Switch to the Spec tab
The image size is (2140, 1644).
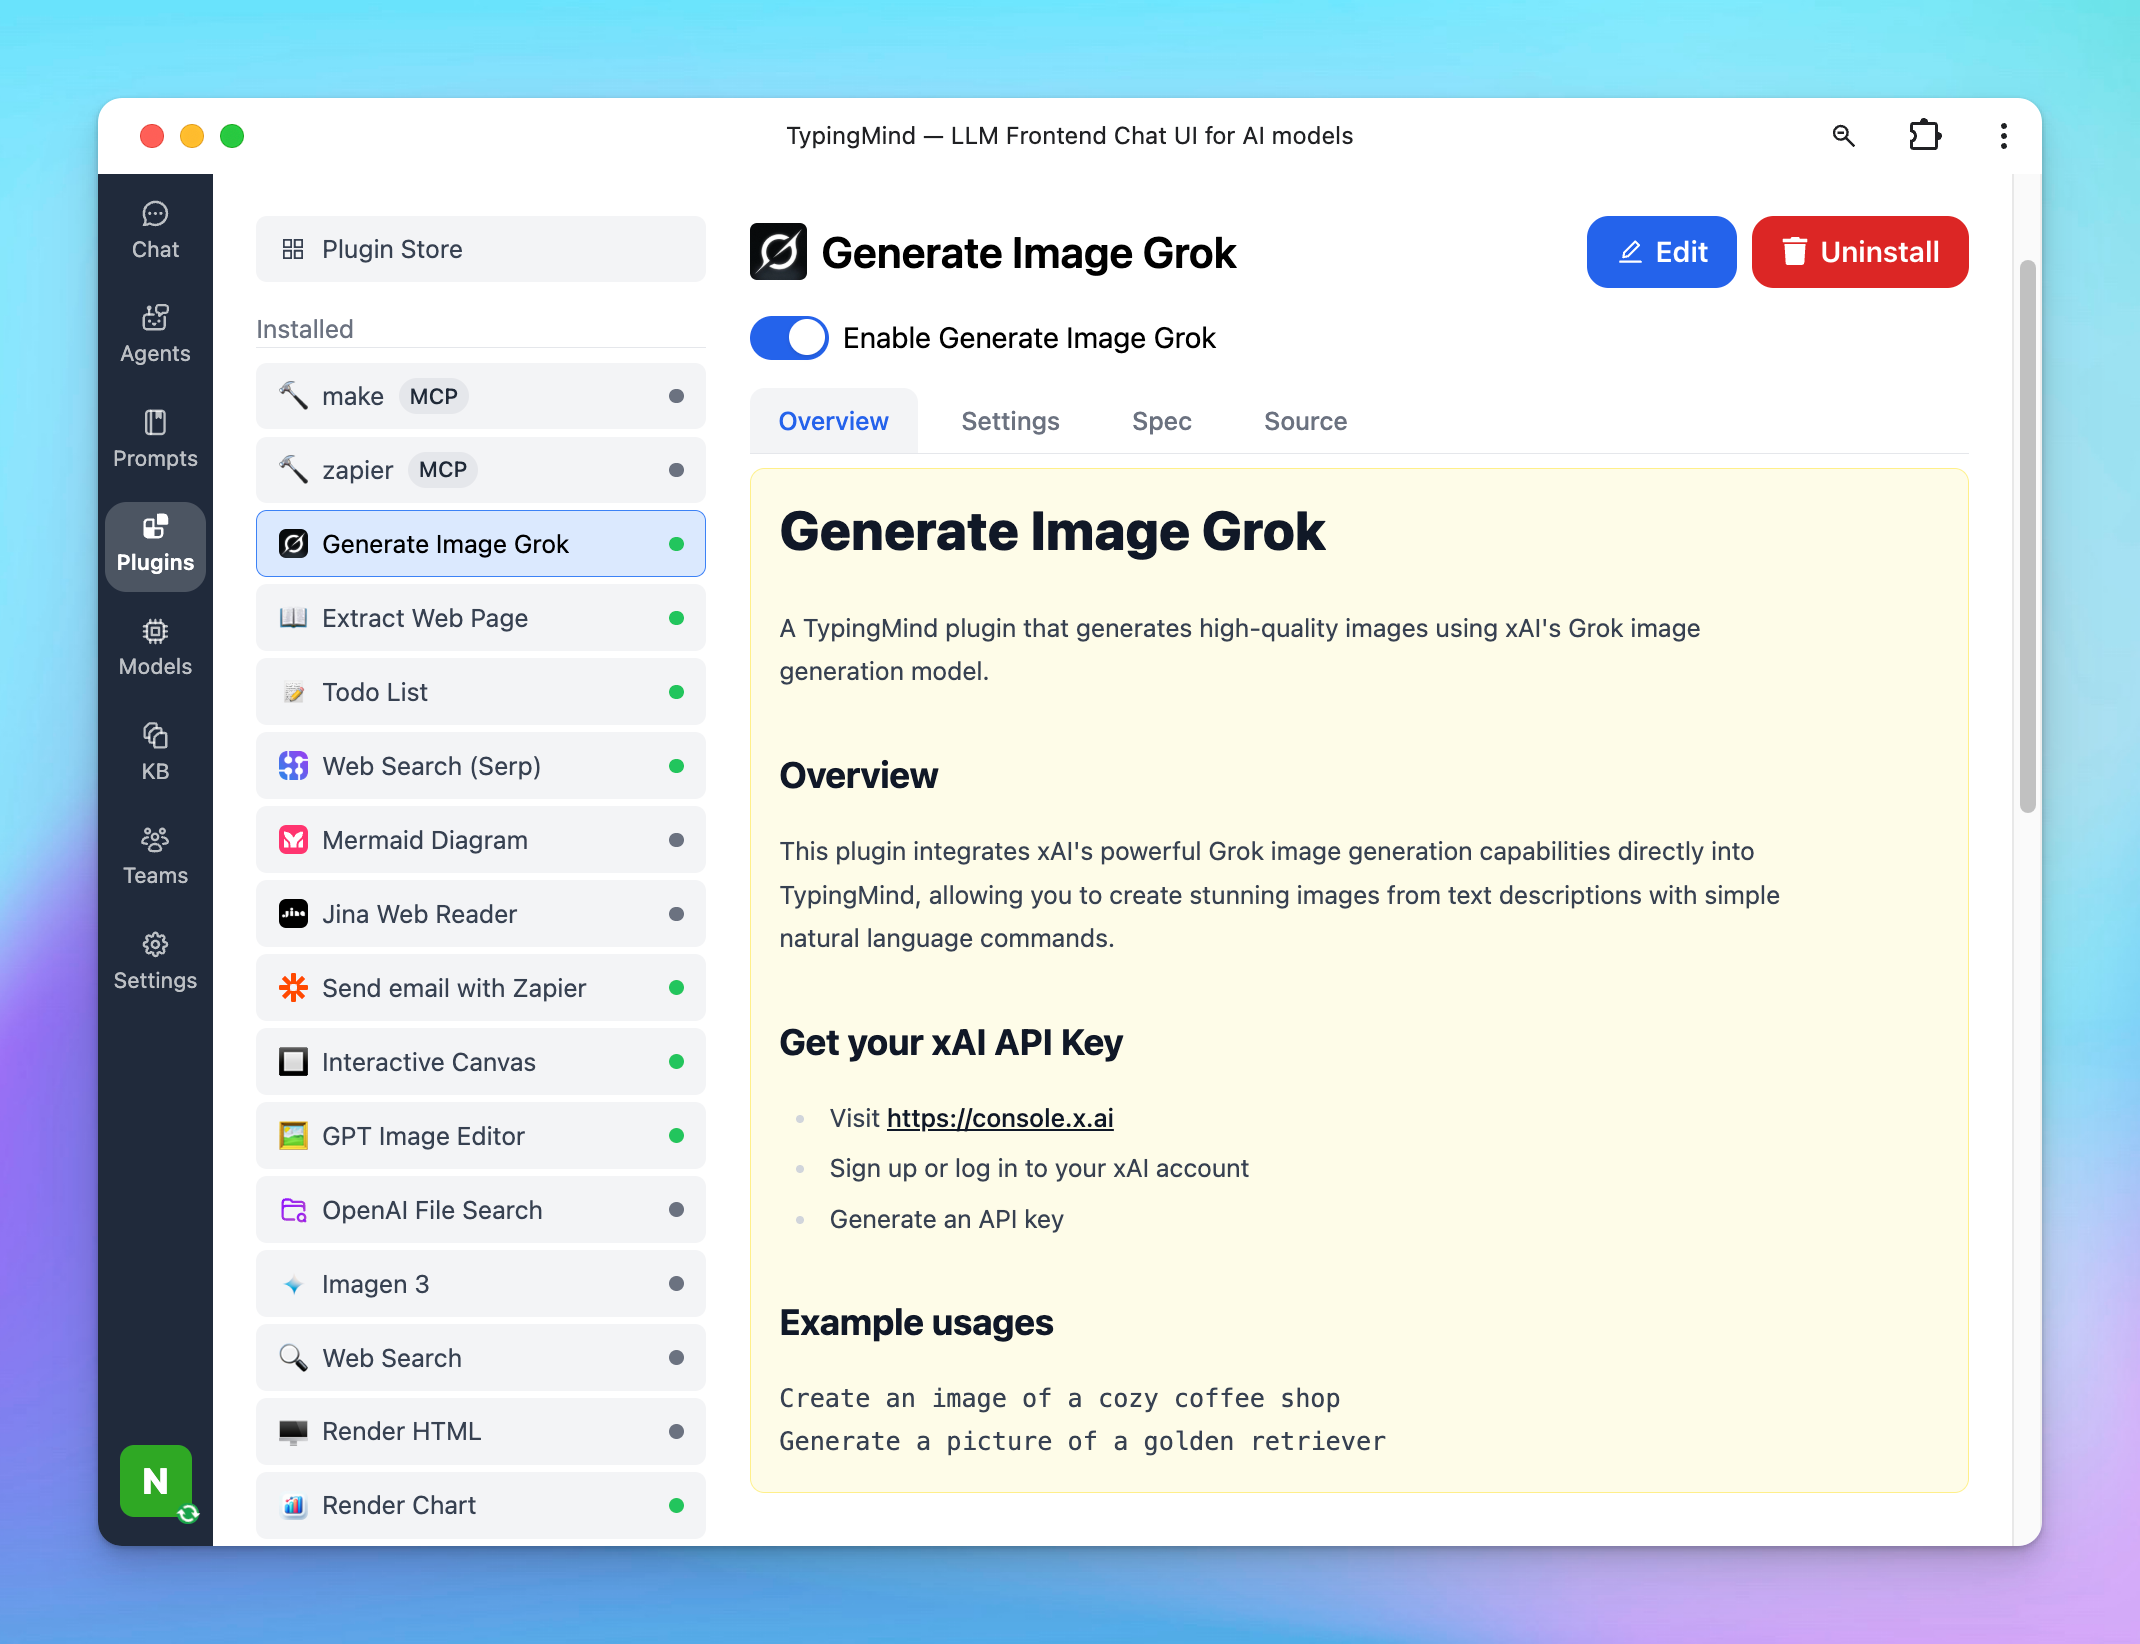coord(1161,421)
